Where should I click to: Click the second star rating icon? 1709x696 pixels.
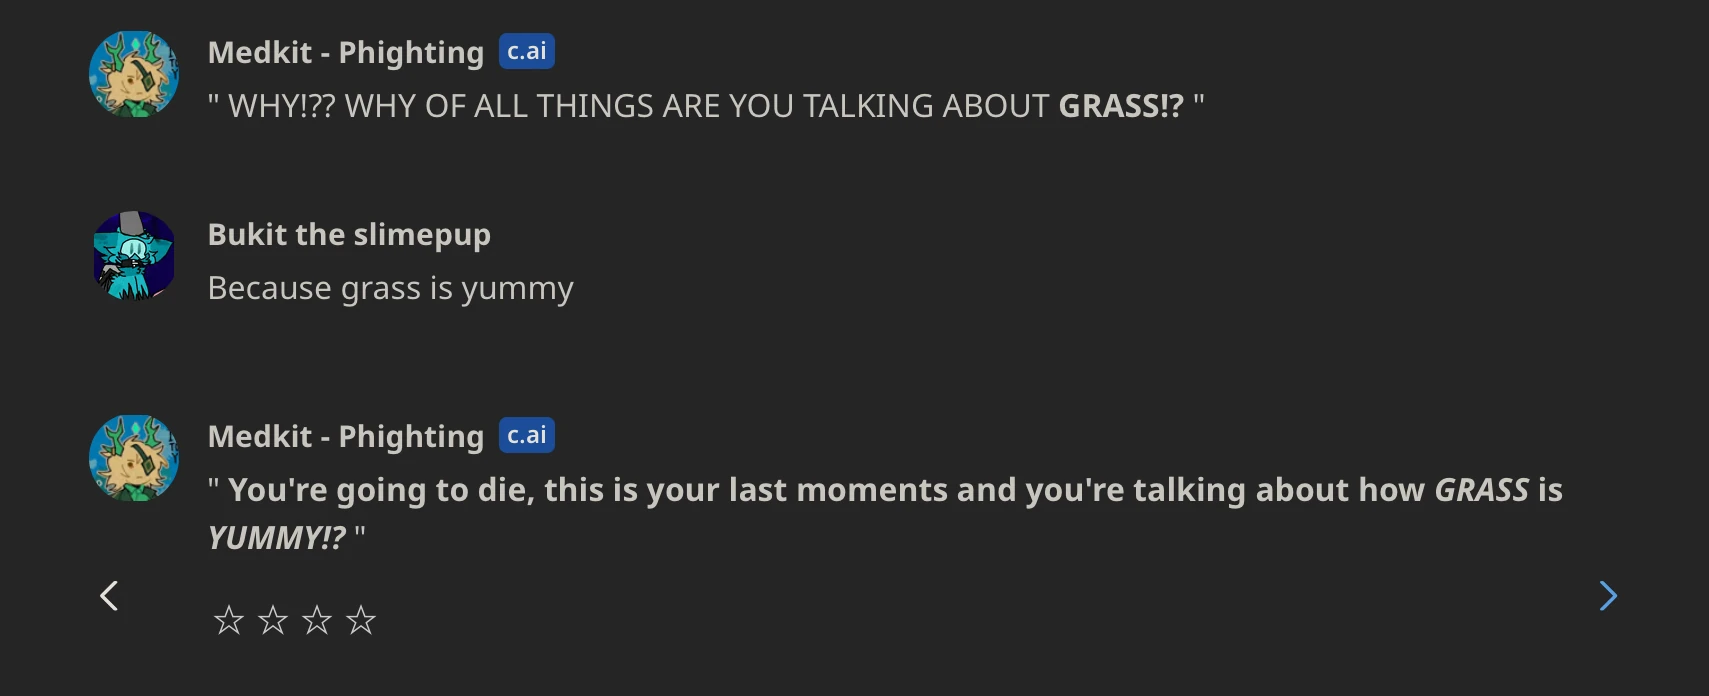[x=273, y=620]
